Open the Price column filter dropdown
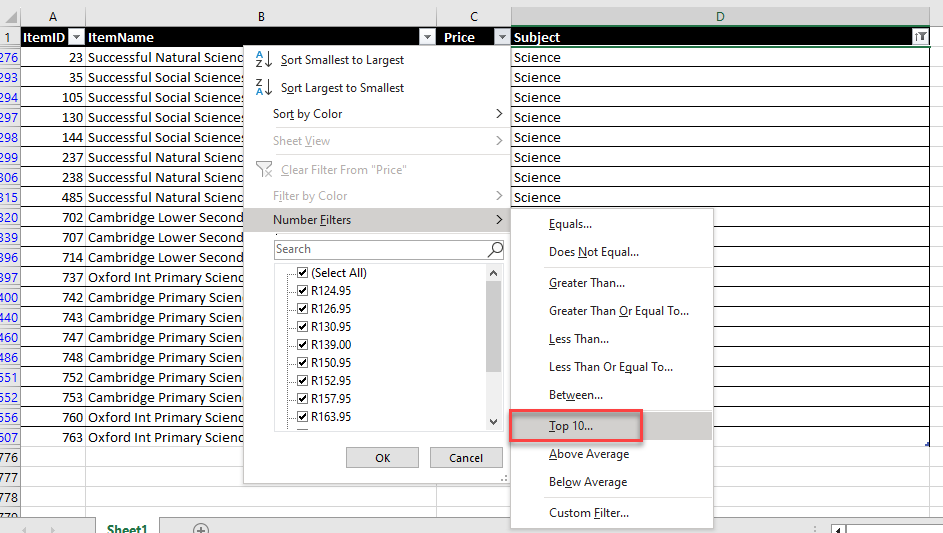The image size is (943, 533). pos(502,37)
